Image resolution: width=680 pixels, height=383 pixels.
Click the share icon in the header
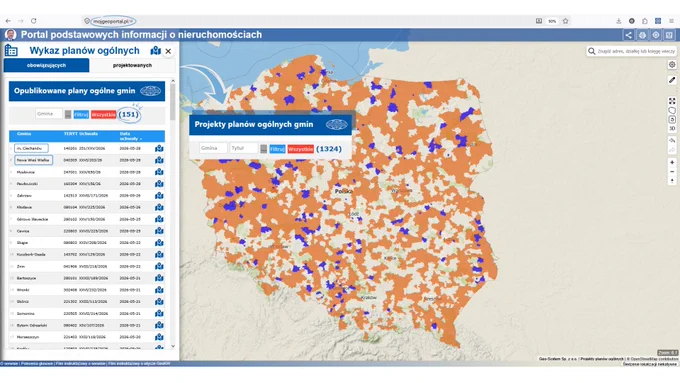(628, 35)
